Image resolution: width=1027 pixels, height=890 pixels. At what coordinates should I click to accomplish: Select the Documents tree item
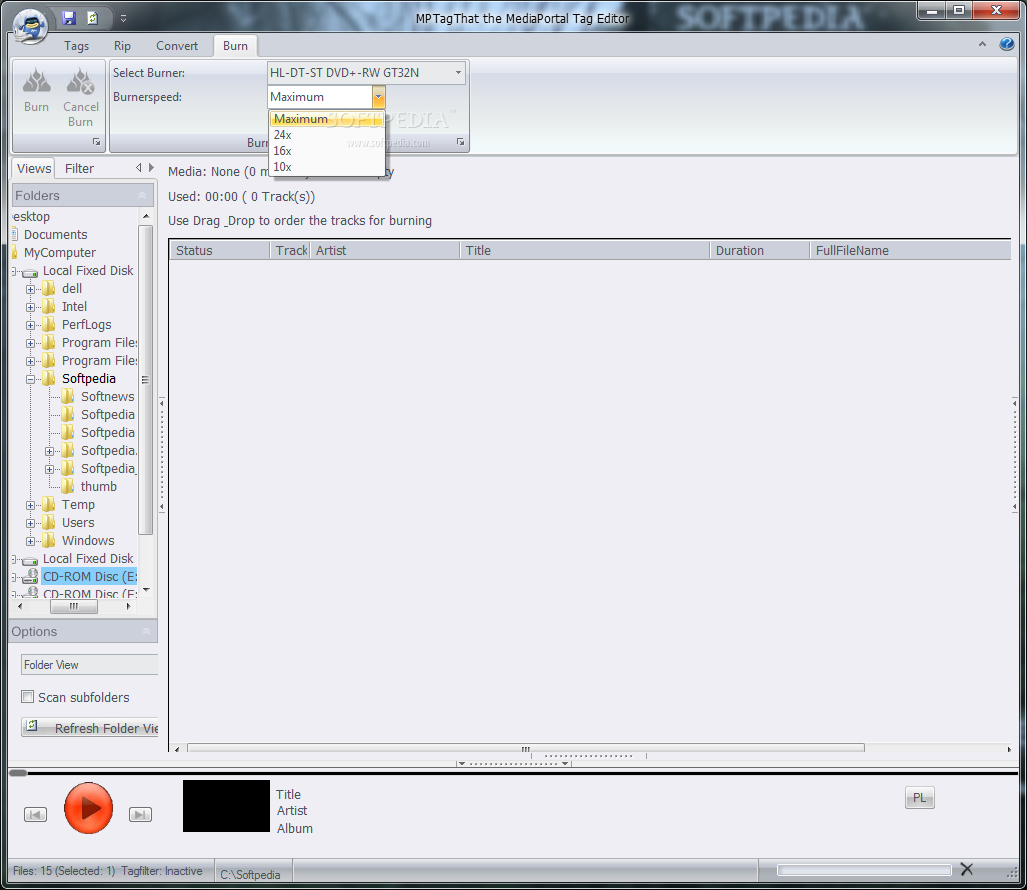pos(56,234)
